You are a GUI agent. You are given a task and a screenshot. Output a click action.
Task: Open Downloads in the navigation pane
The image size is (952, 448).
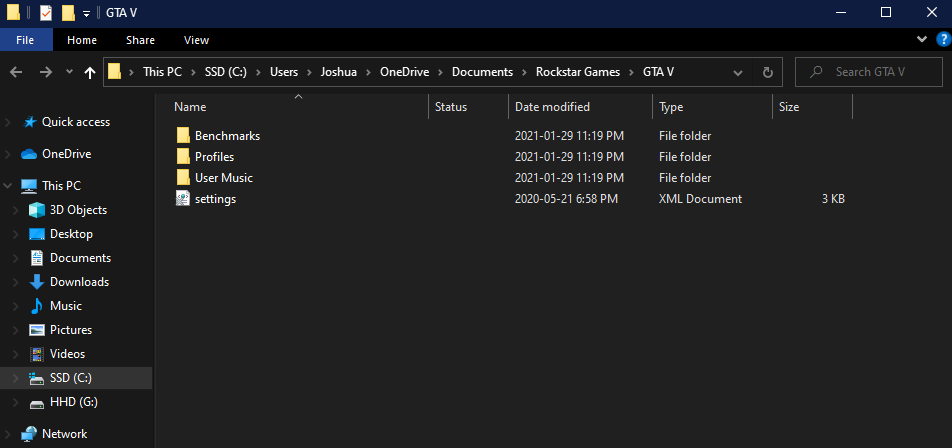79,282
